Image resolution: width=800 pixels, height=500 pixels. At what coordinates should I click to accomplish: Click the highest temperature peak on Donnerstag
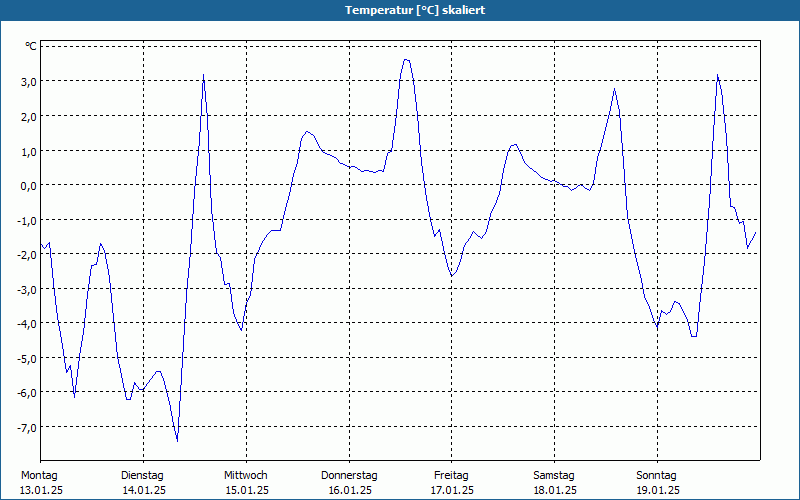(406, 60)
